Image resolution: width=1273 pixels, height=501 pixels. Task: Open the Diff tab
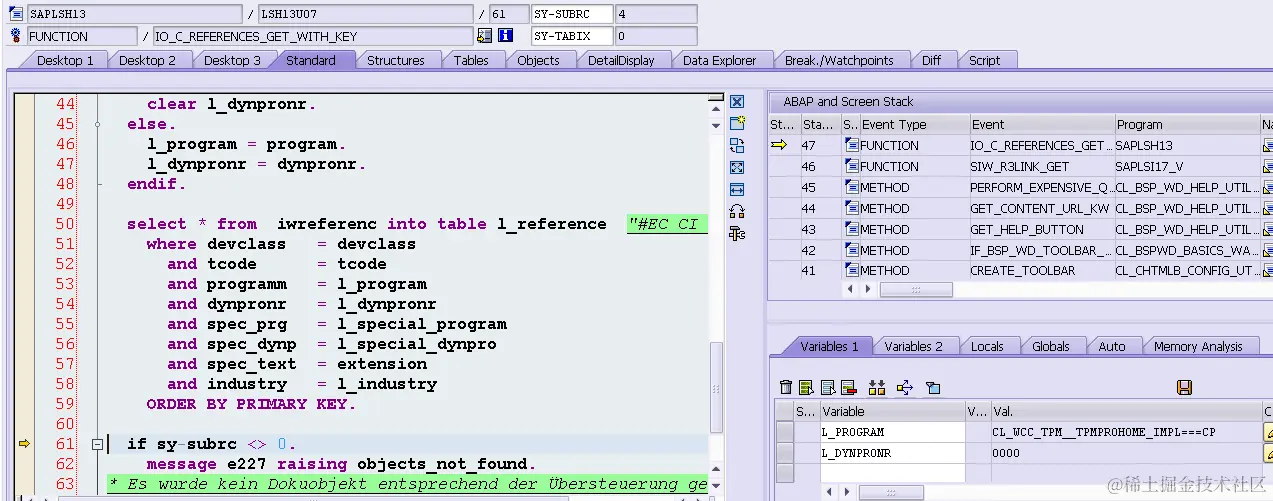click(x=931, y=60)
